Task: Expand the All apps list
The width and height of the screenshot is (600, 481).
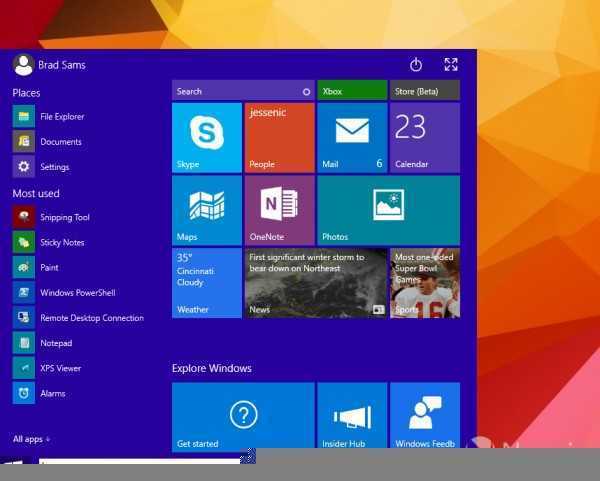Action: coord(31,439)
